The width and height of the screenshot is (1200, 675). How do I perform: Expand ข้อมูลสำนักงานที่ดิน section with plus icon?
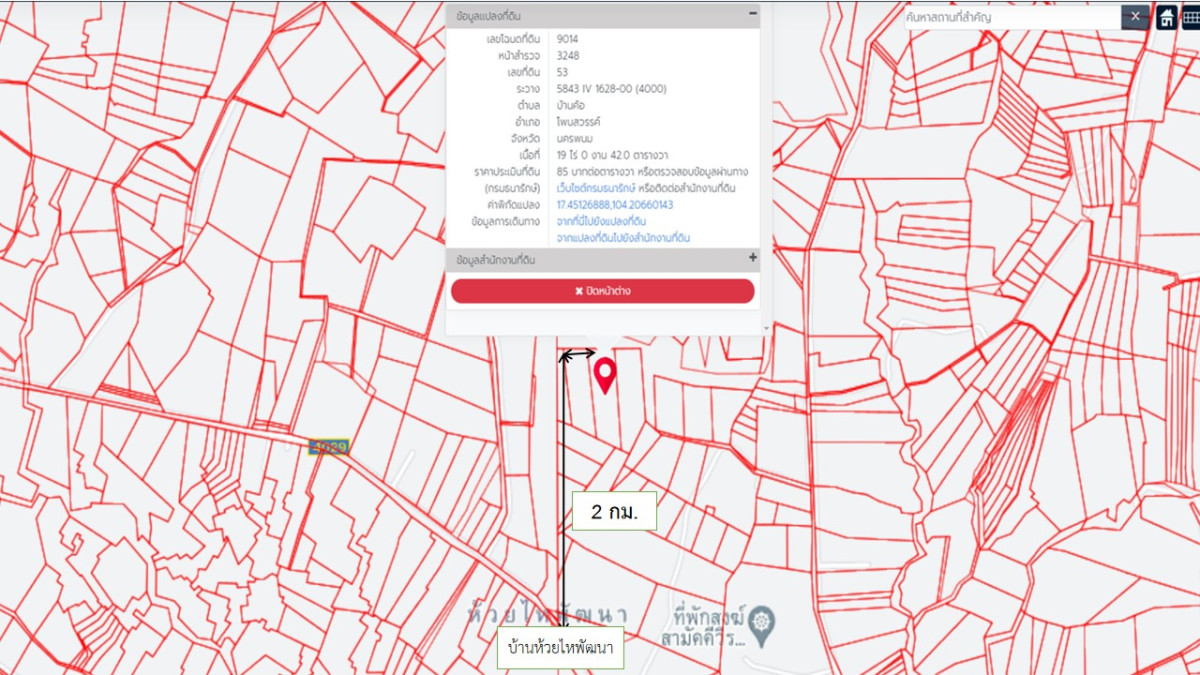click(x=752, y=258)
